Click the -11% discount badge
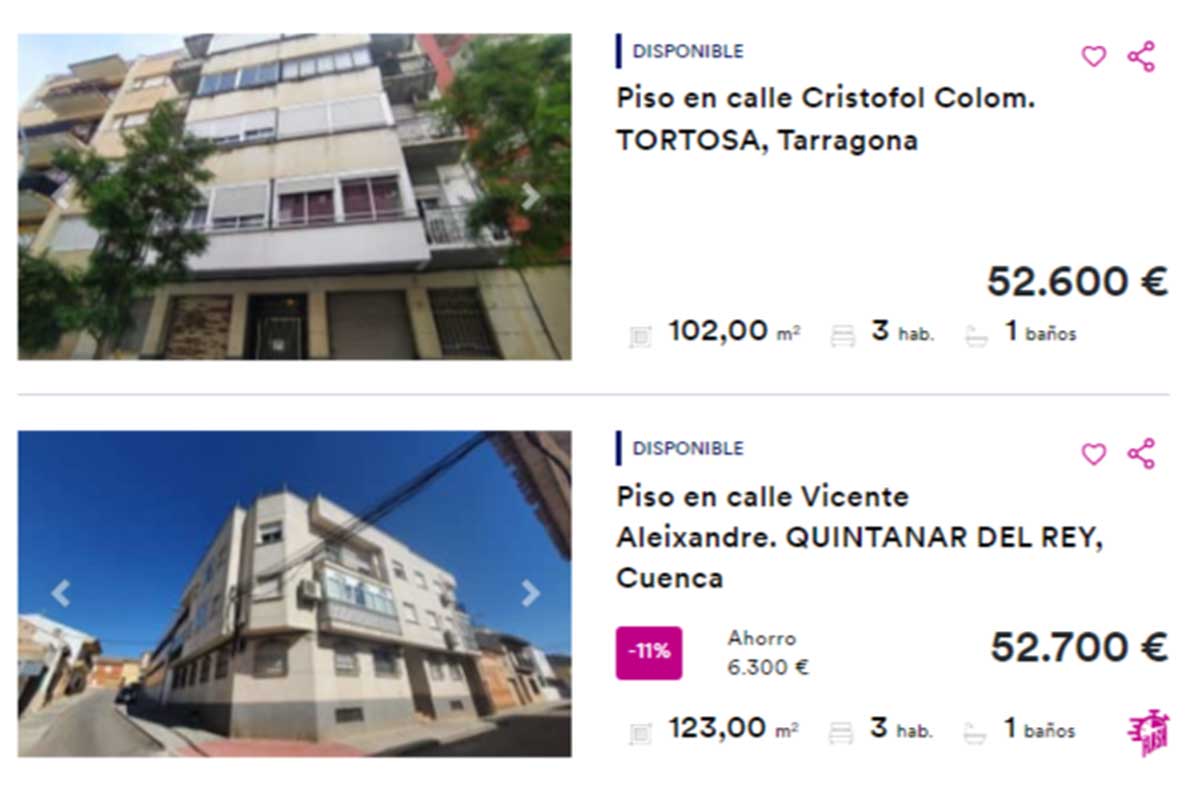 tap(649, 653)
